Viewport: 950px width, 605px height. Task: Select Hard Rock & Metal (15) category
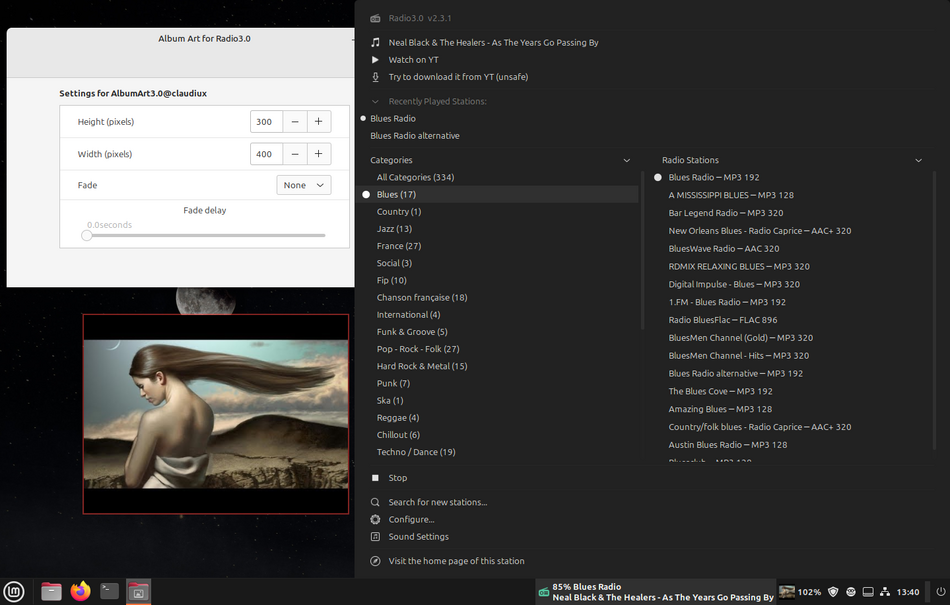(x=422, y=366)
